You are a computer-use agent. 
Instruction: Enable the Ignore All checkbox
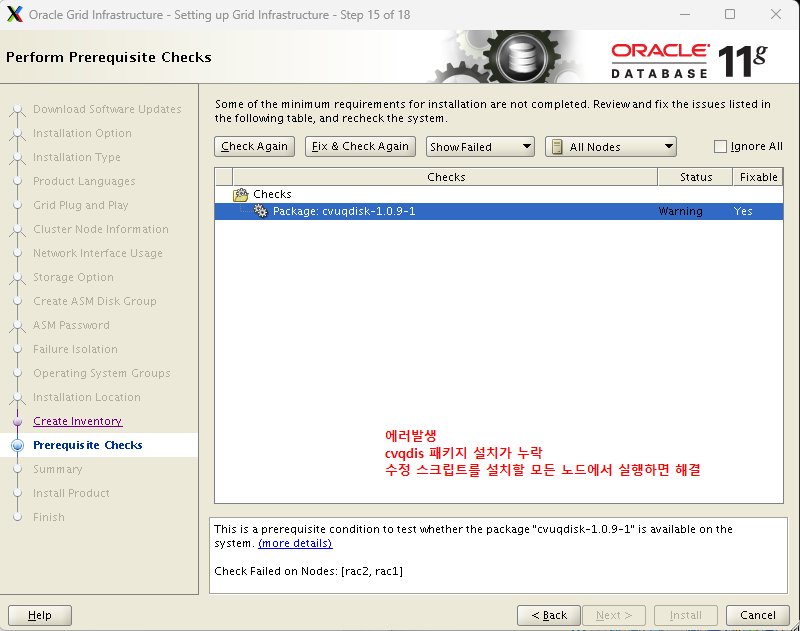pyautogui.click(x=720, y=146)
